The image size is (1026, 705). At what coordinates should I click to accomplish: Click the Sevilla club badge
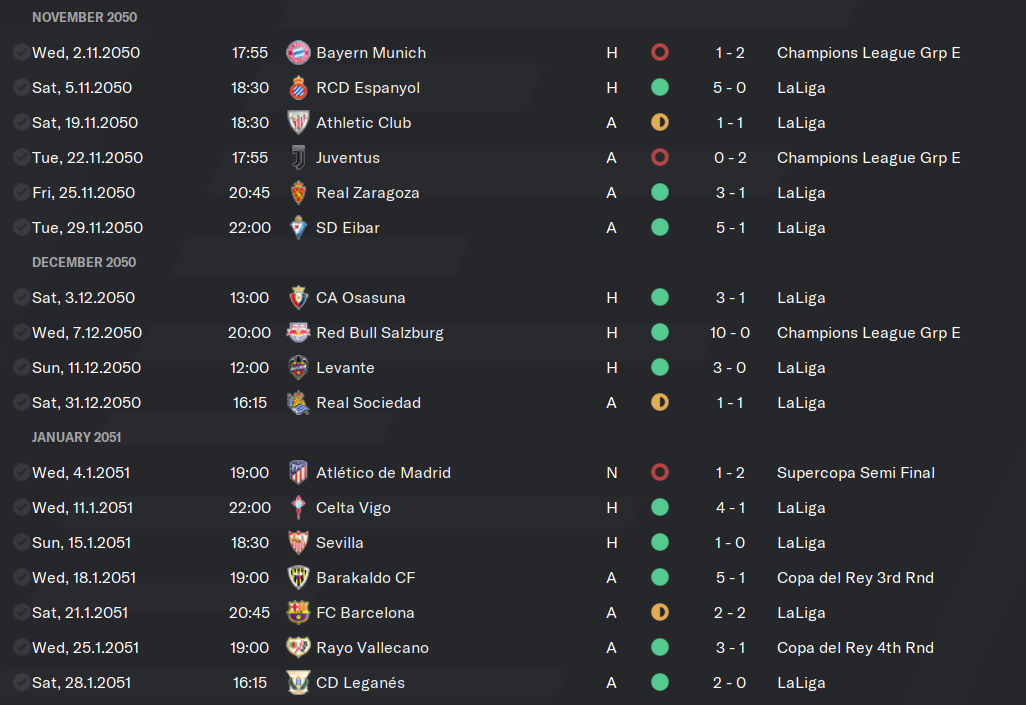click(298, 543)
